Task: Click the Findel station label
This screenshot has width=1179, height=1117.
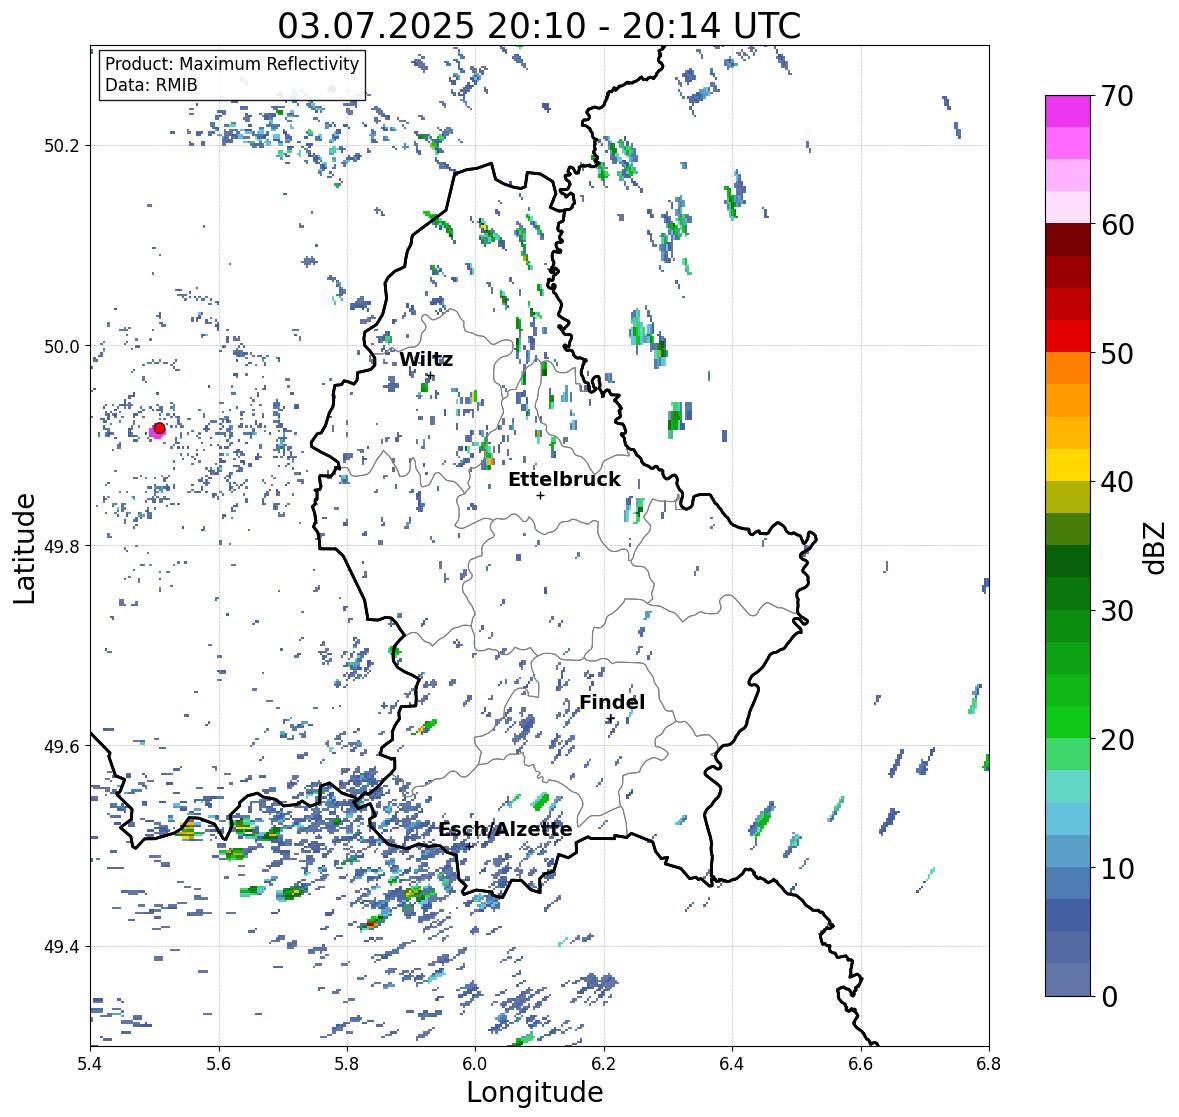Action: point(612,702)
